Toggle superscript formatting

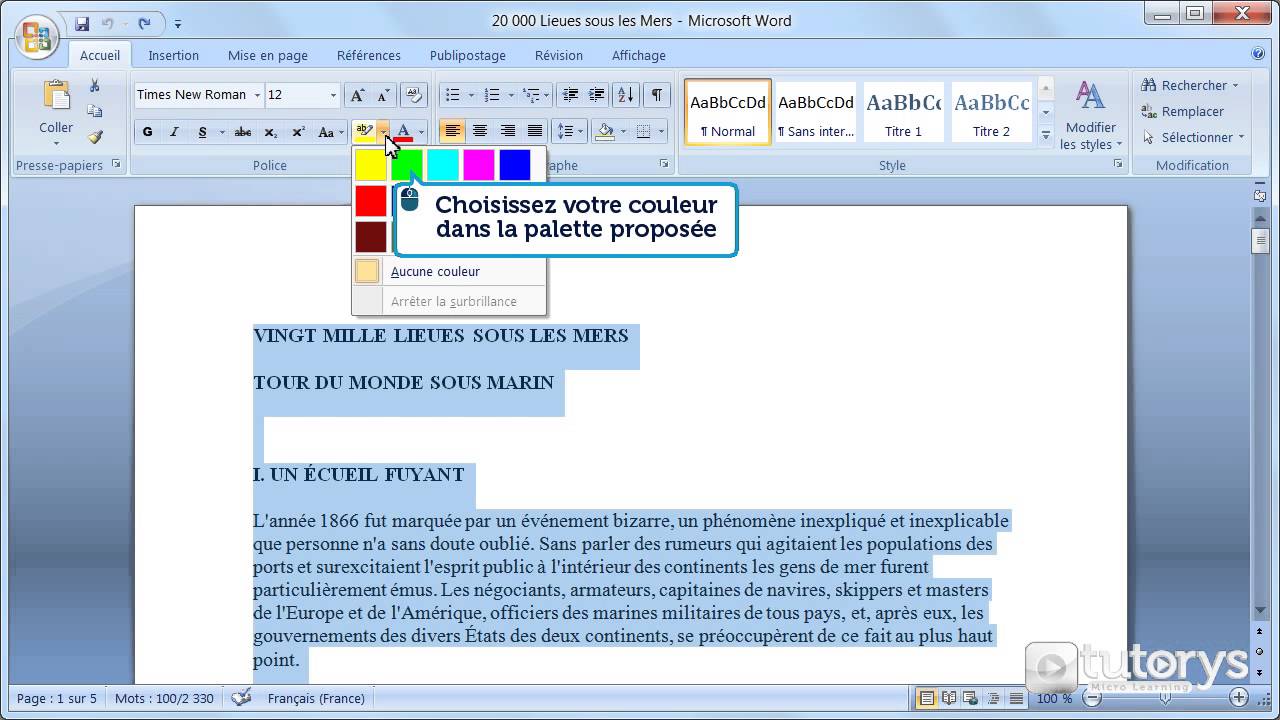click(298, 132)
